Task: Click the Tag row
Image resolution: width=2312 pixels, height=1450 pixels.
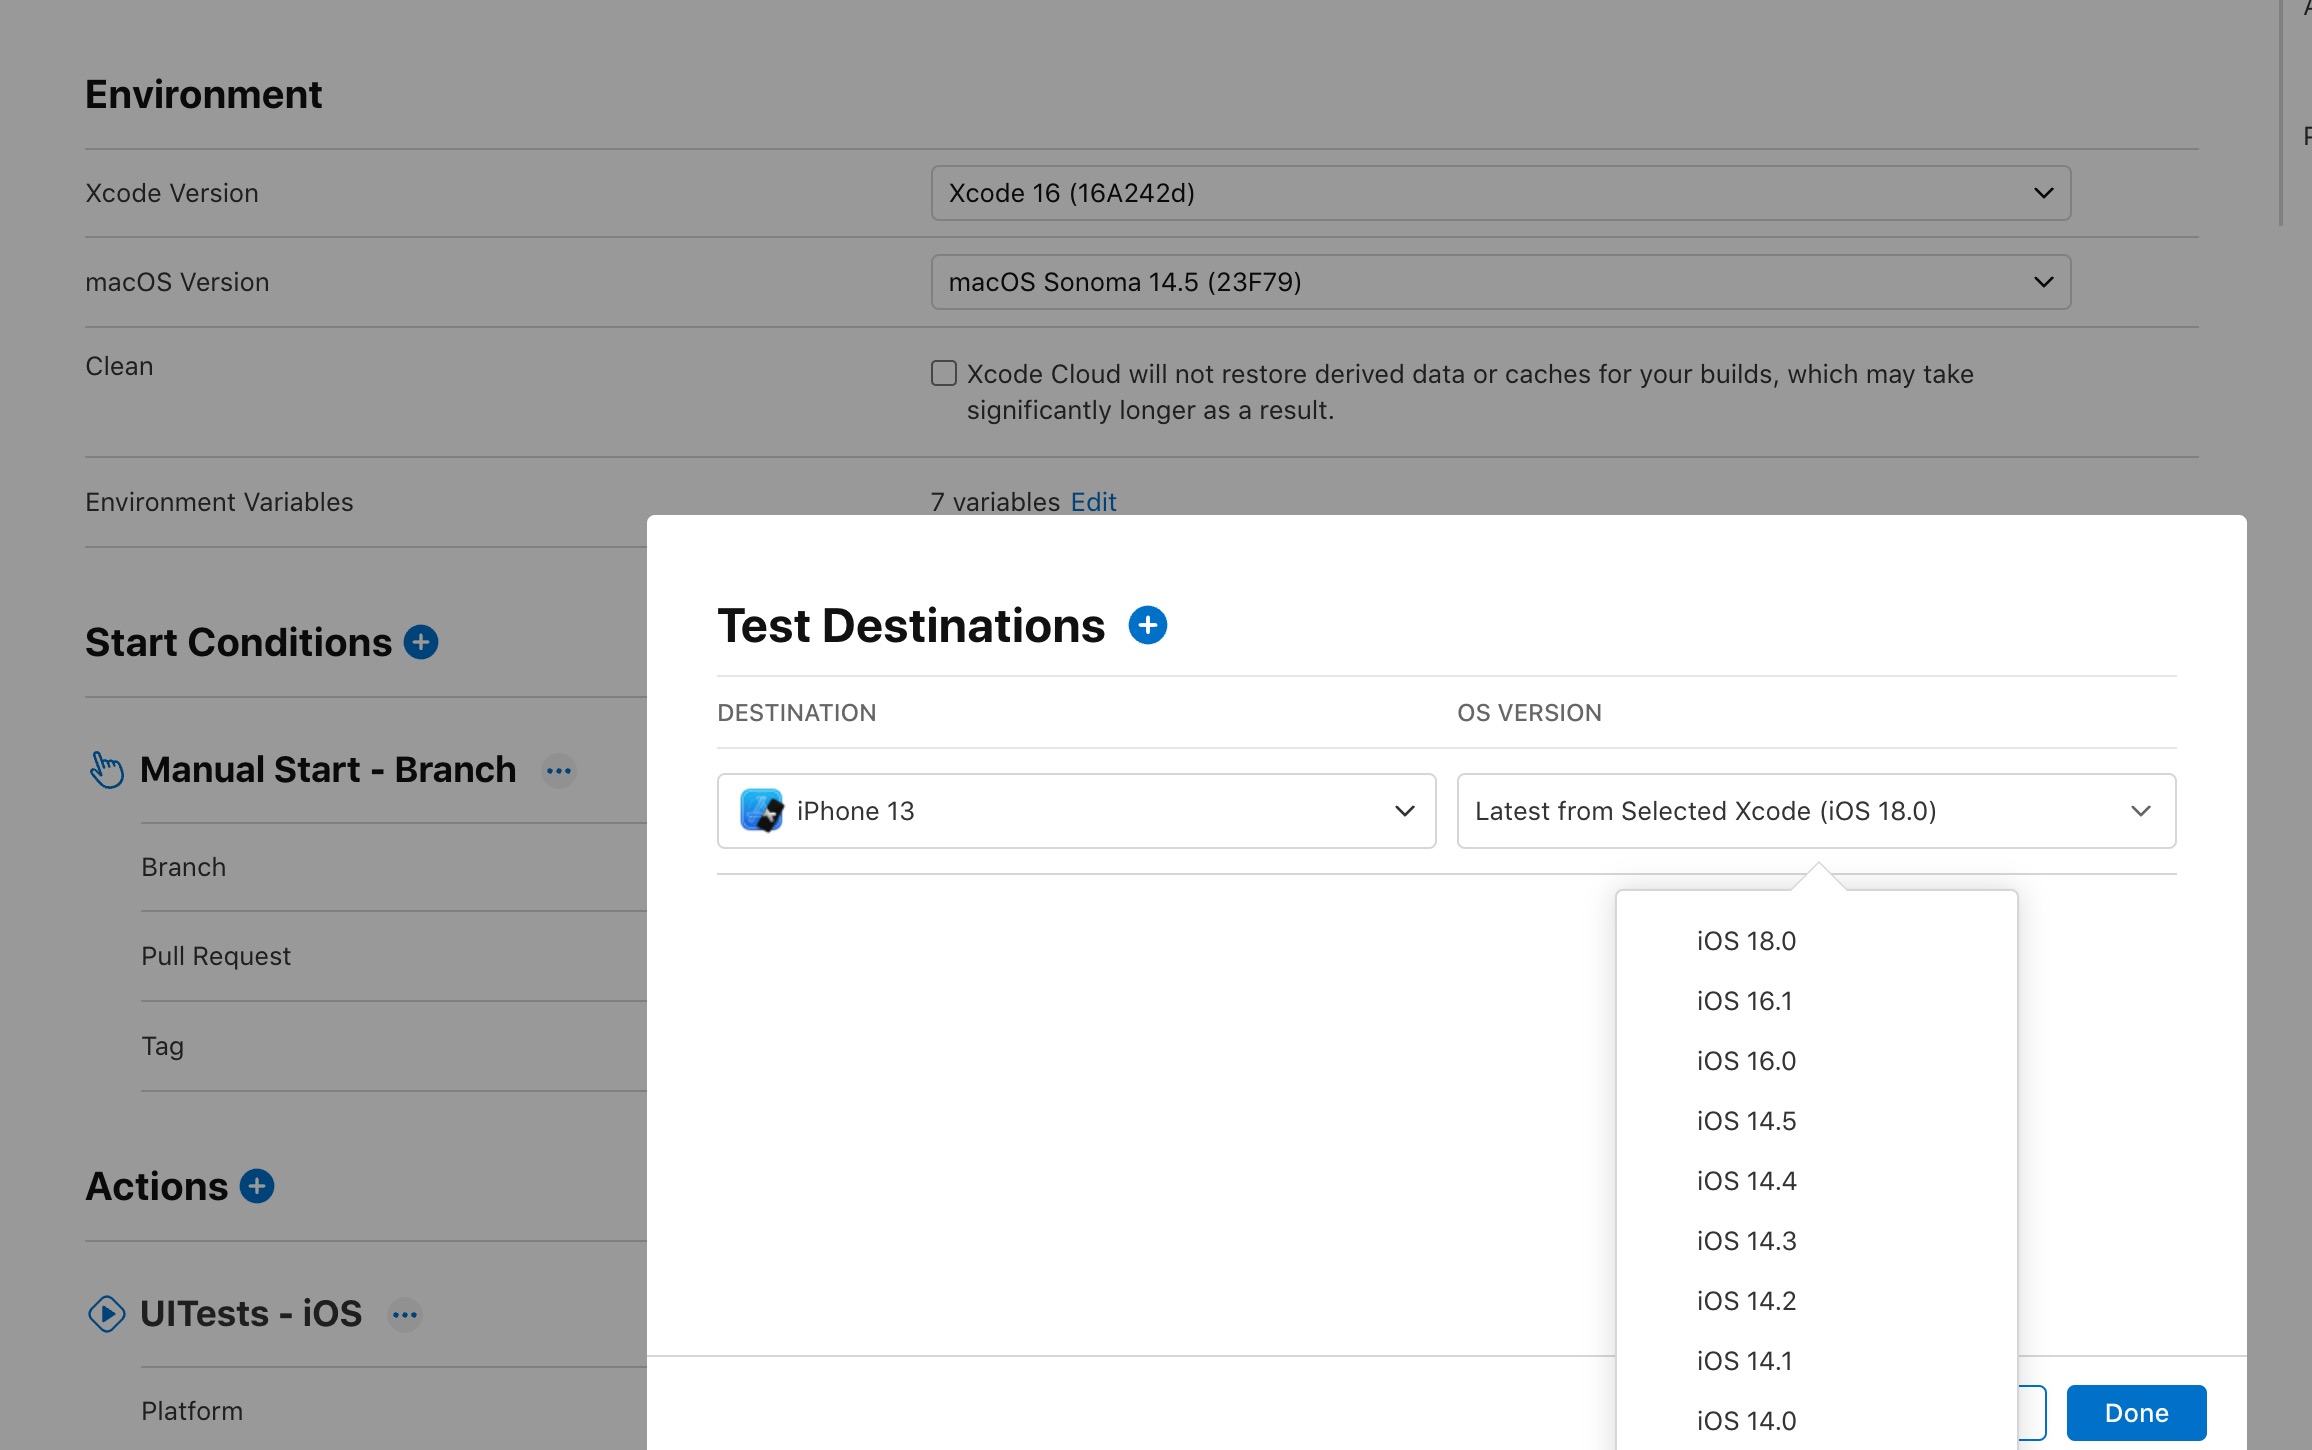Action: (x=394, y=1046)
